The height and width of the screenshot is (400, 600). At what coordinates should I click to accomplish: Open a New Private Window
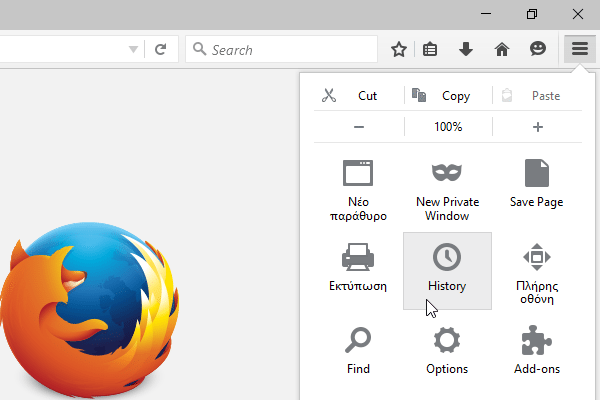[x=447, y=190]
